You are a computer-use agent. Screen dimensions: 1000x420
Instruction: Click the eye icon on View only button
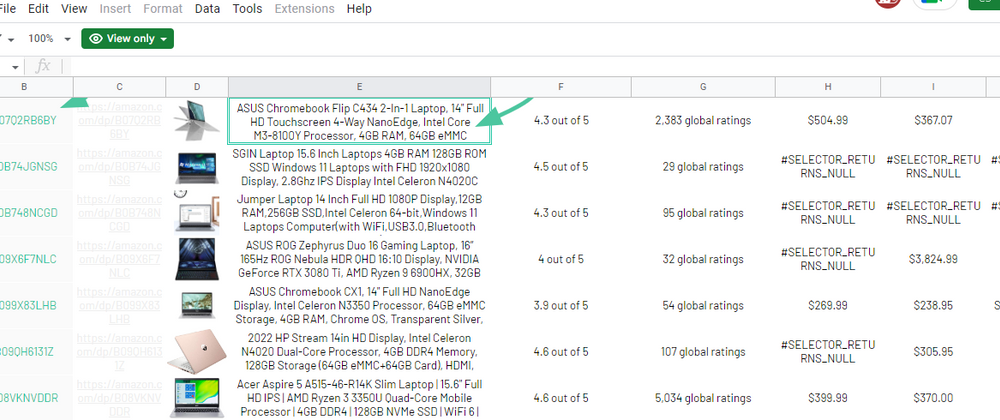click(96, 38)
